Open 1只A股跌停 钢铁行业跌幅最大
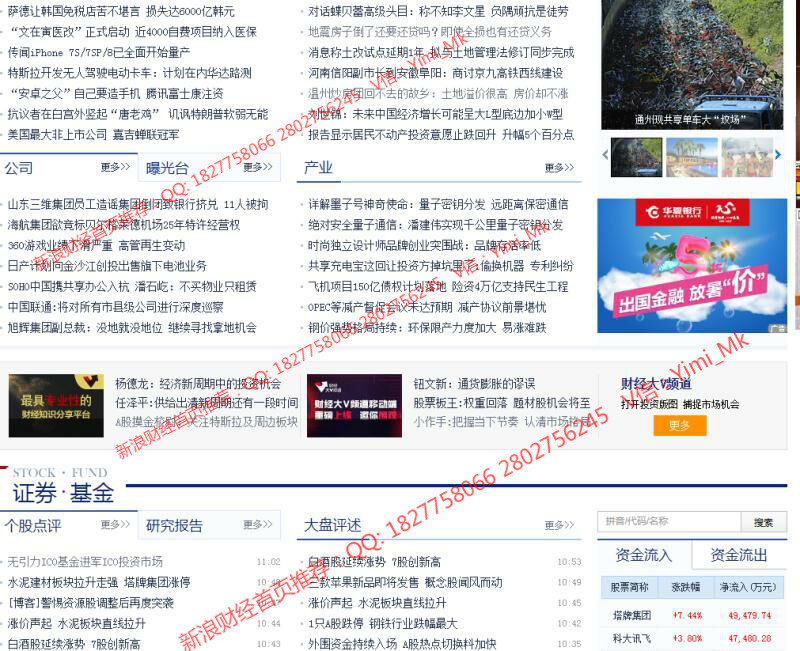800x651 pixels. pos(383,623)
